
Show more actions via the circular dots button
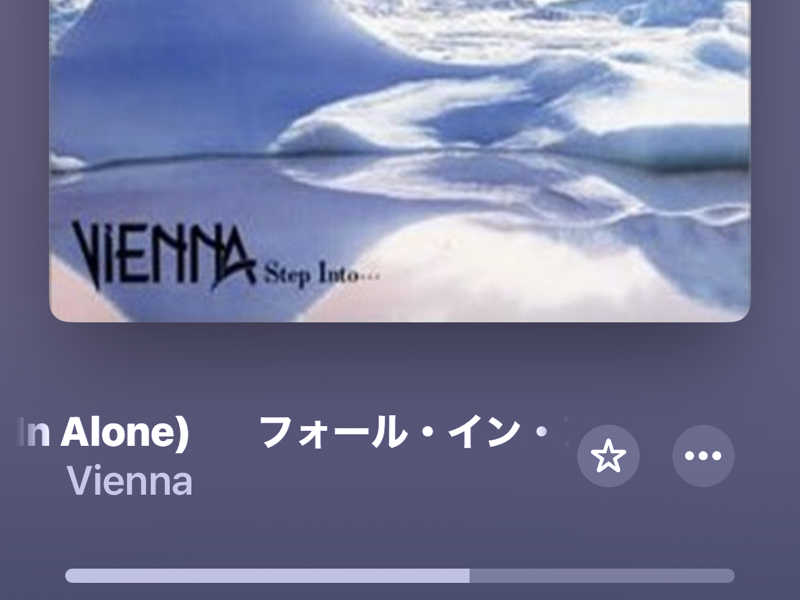pos(703,456)
